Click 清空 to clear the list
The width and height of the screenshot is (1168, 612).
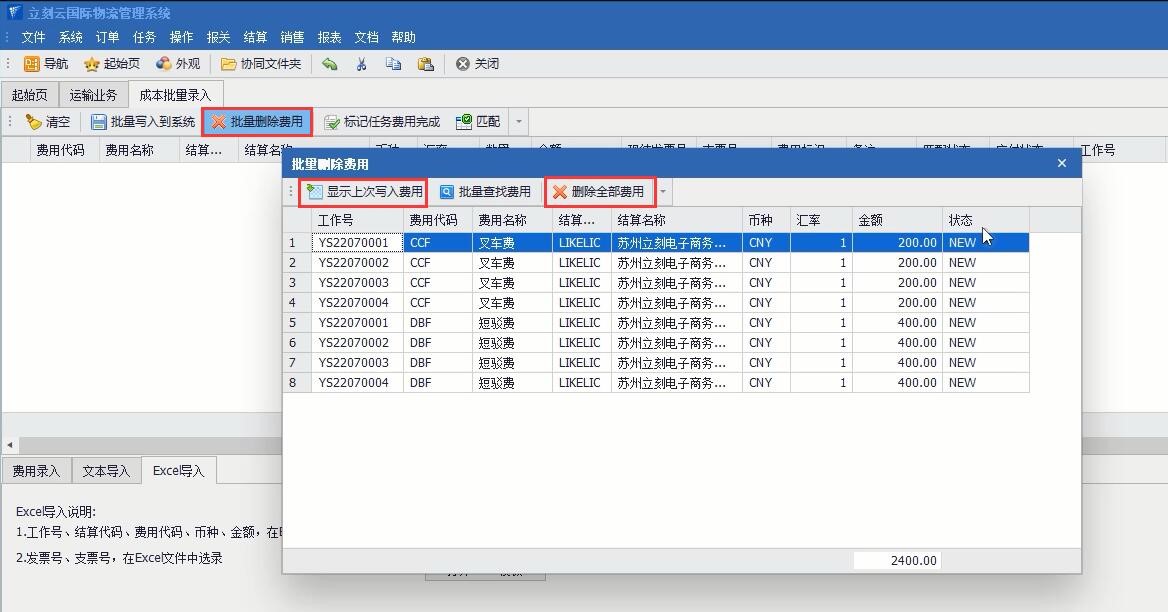[x=48, y=122]
